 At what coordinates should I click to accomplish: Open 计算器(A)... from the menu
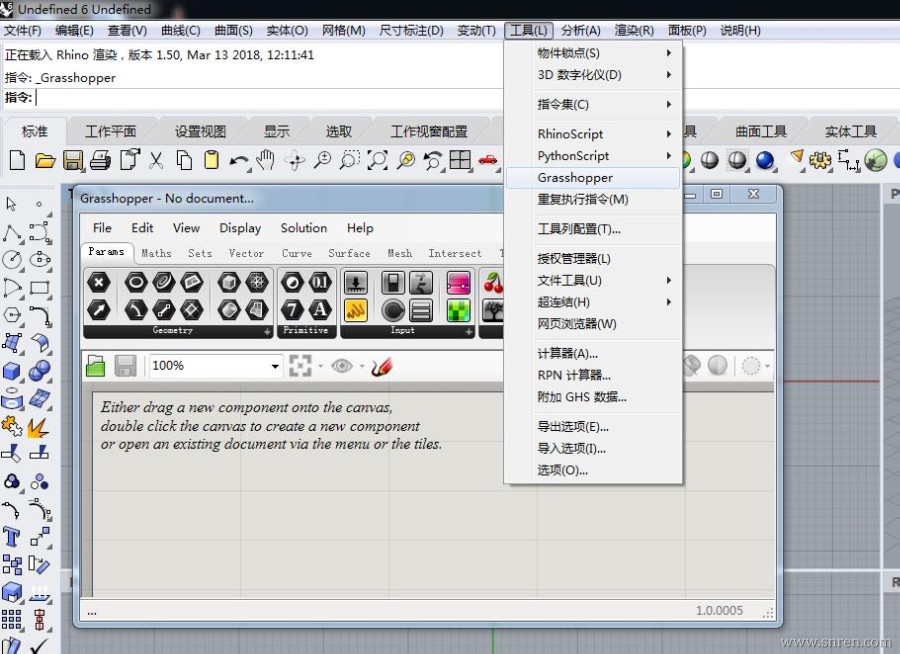click(x=594, y=353)
